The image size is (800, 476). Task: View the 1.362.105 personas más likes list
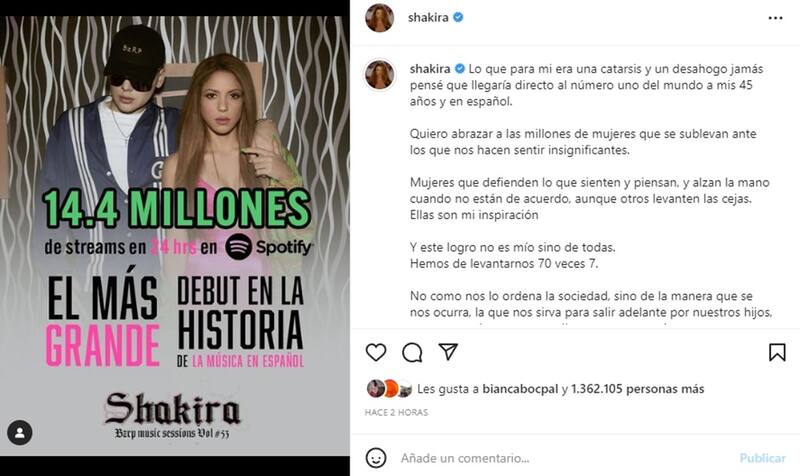[x=637, y=389]
